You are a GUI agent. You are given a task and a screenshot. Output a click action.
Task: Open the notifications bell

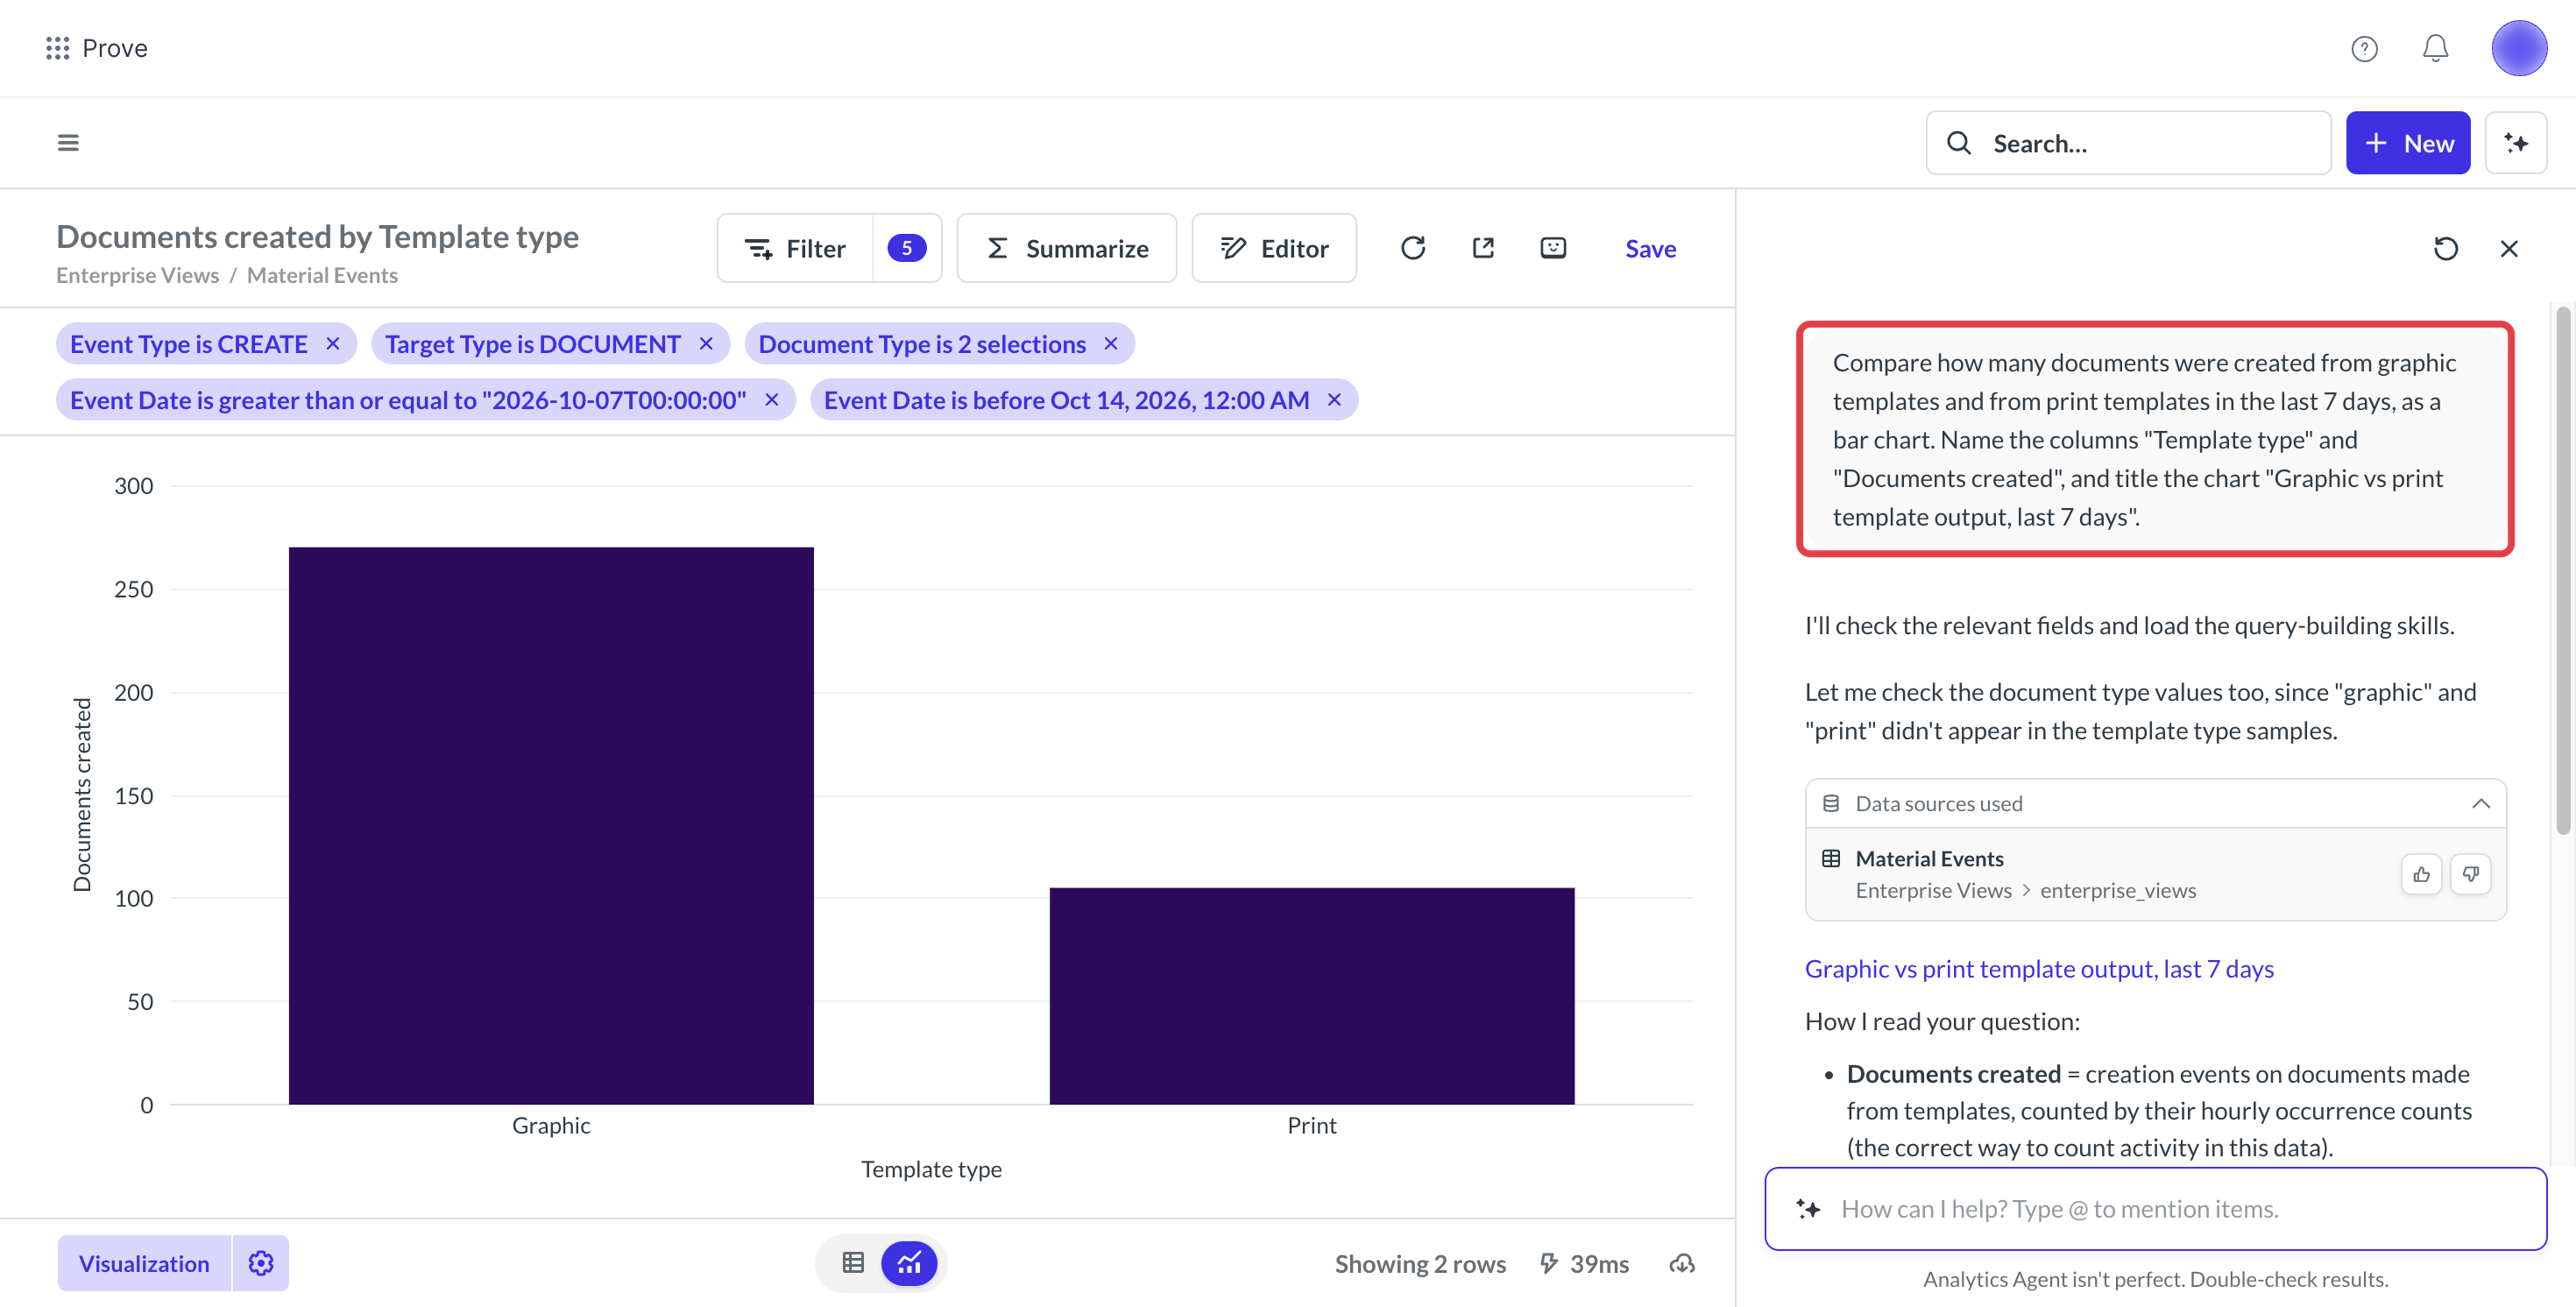pos(2435,48)
